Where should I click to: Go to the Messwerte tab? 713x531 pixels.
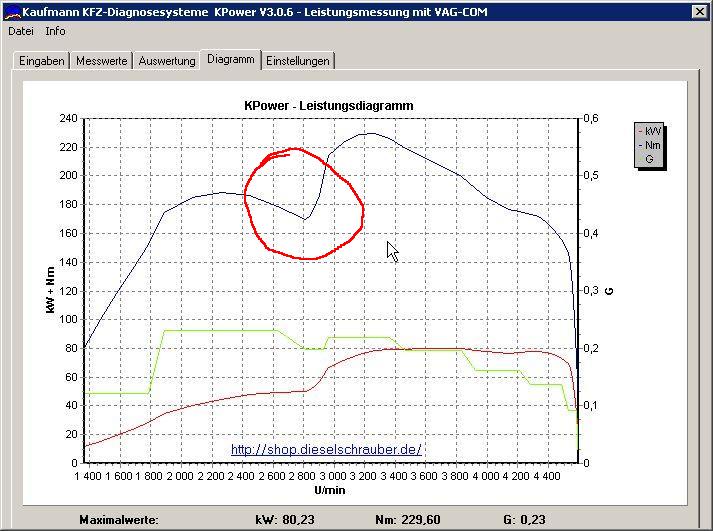(102, 61)
